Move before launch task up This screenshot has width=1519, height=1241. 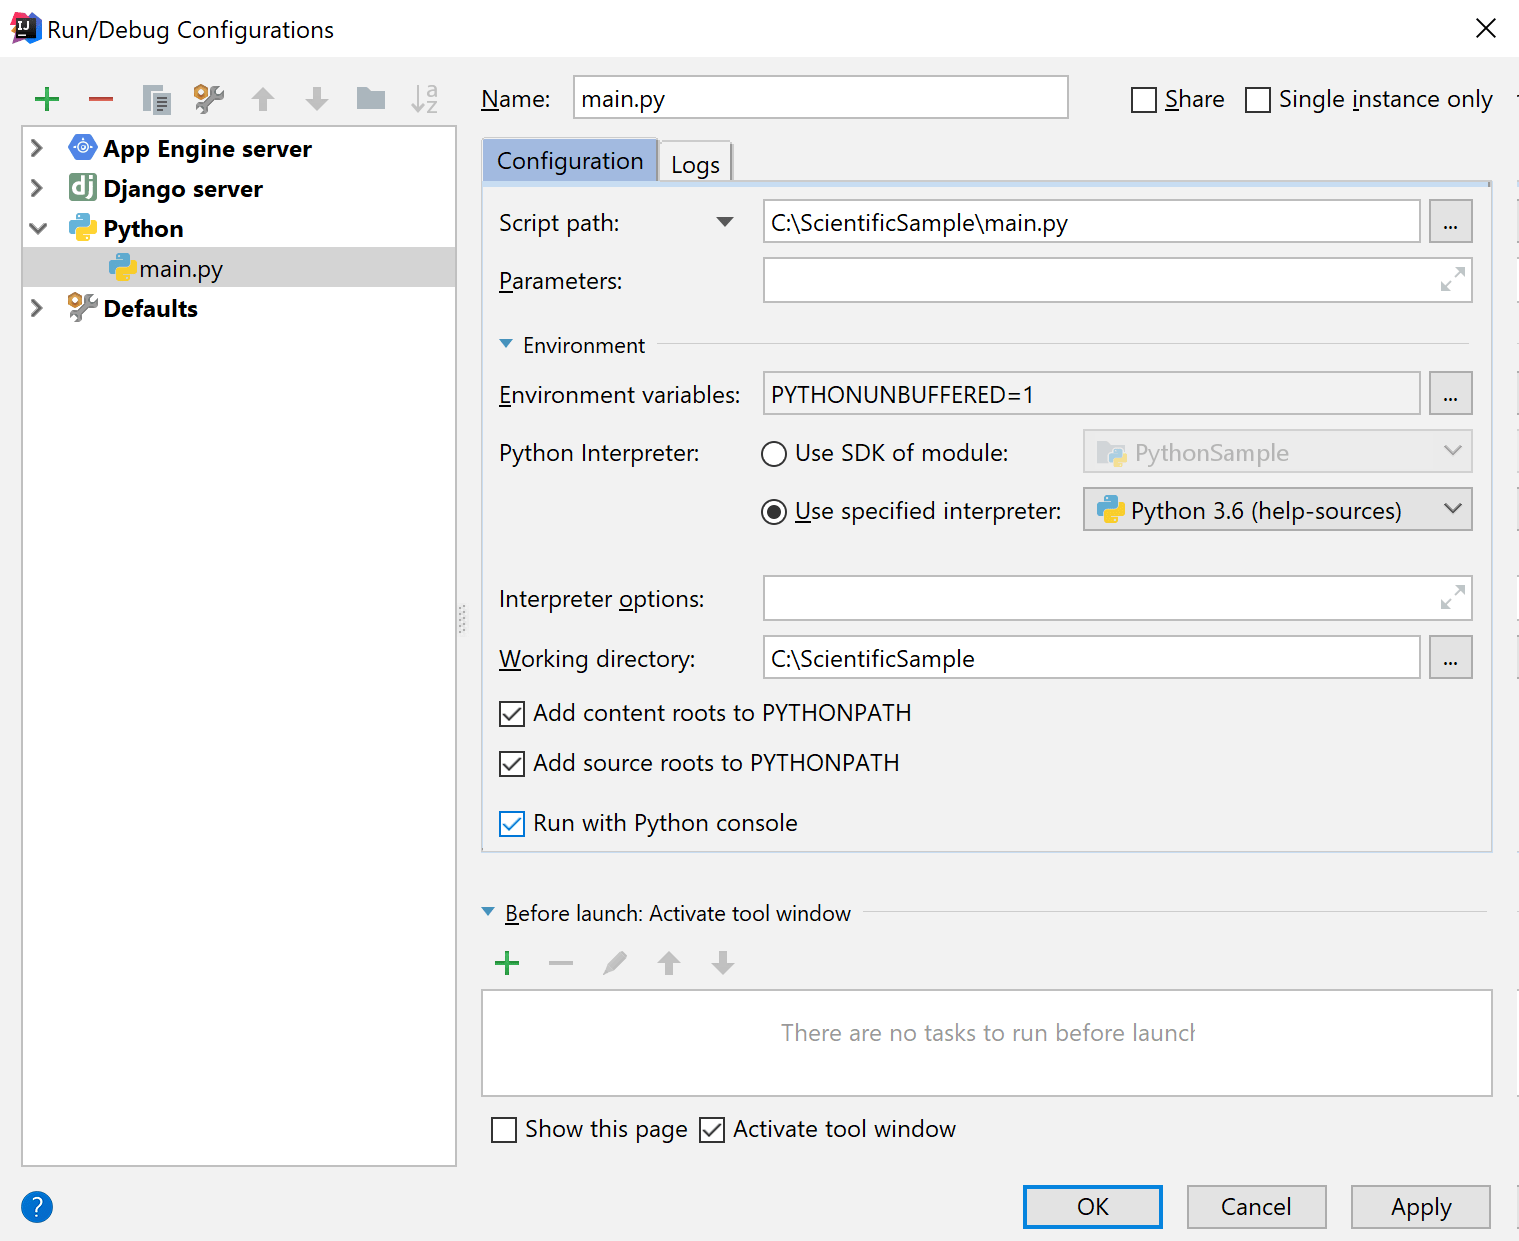[669, 963]
